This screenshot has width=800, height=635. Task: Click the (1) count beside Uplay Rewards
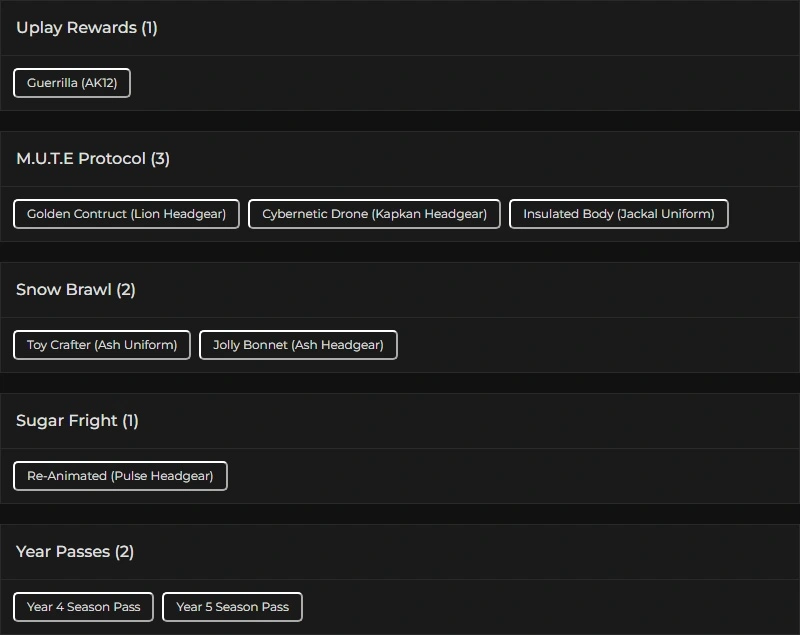point(149,28)
